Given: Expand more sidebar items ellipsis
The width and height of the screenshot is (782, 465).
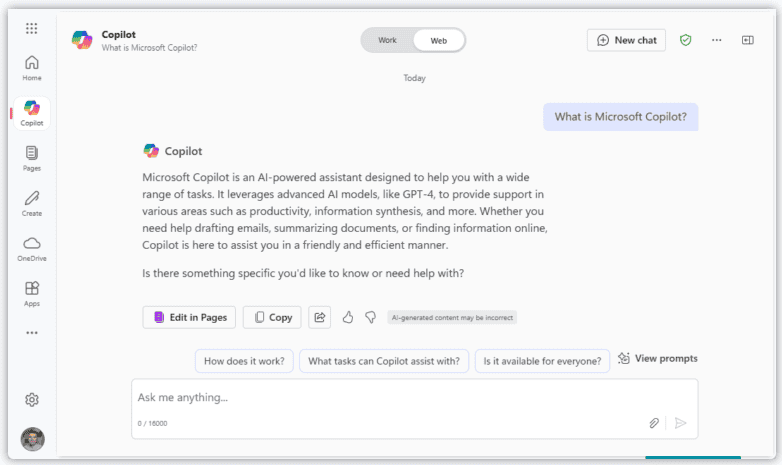Looking at the screenshot, I should pos(32,333).
